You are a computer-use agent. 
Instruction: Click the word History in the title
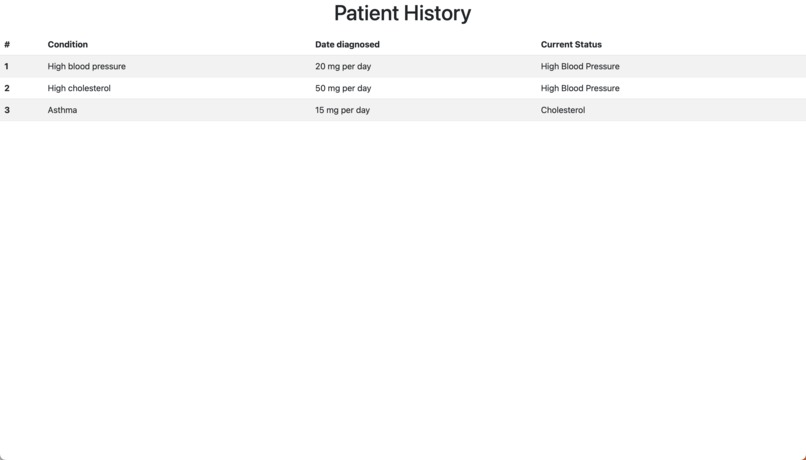tap(435, 13)
